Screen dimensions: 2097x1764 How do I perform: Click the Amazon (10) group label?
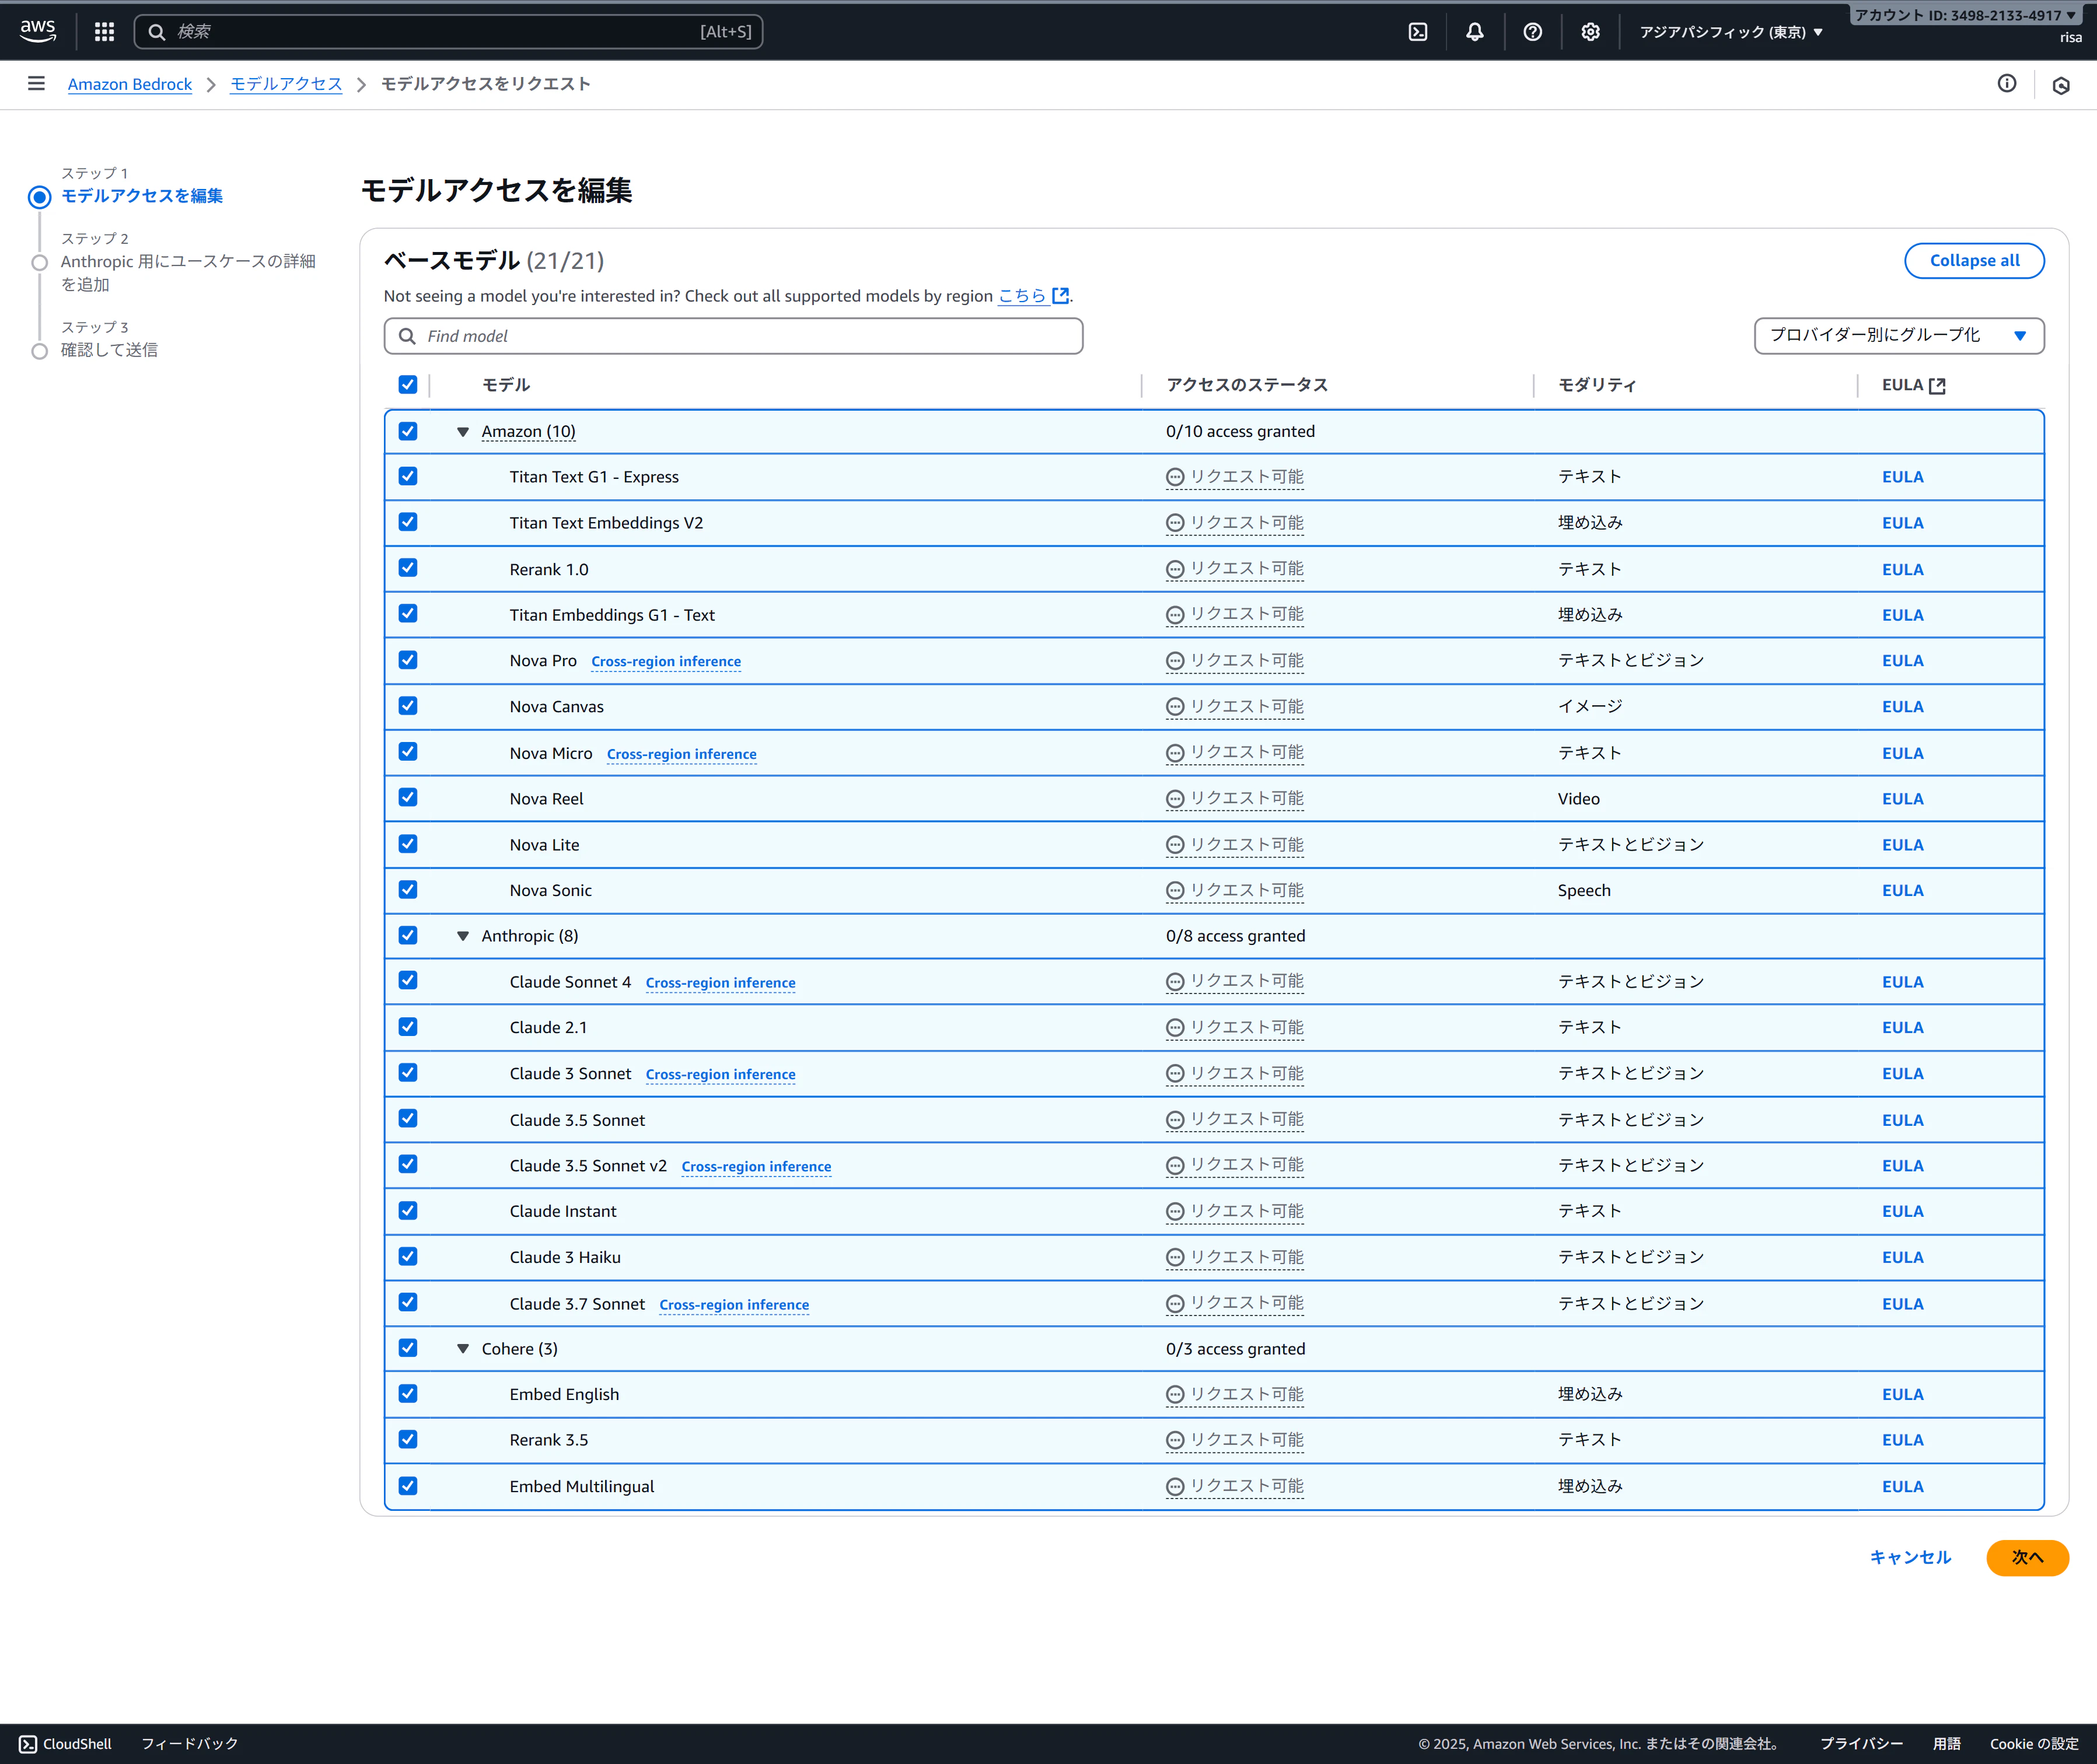(528, 432)
